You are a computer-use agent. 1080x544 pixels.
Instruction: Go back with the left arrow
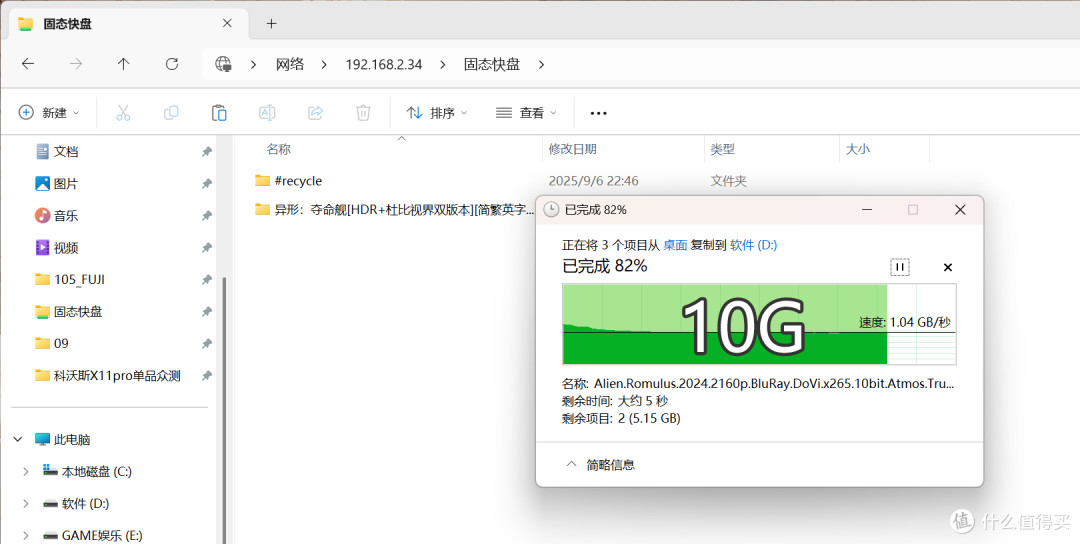(x=28, y=64)
